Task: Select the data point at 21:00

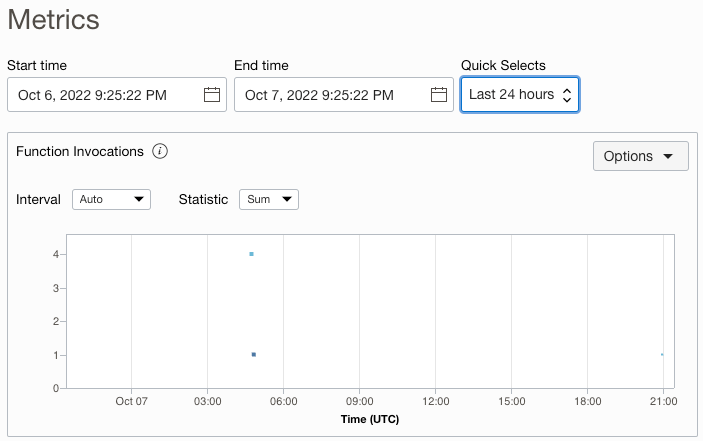Action: pyautogui.click(x=662, y=354)
